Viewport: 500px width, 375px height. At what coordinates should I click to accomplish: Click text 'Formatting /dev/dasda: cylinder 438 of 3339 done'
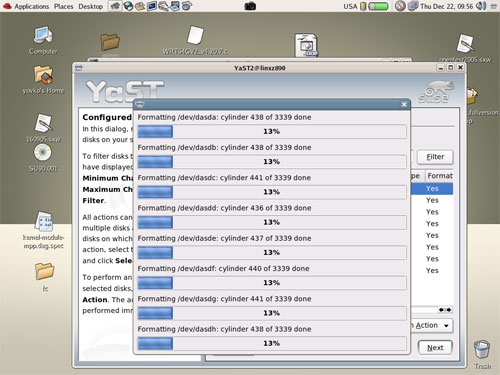click(224, 117)
